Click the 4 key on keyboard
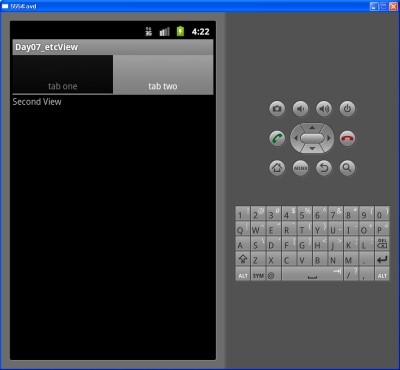The image size is (400, 370). (289, 214)
